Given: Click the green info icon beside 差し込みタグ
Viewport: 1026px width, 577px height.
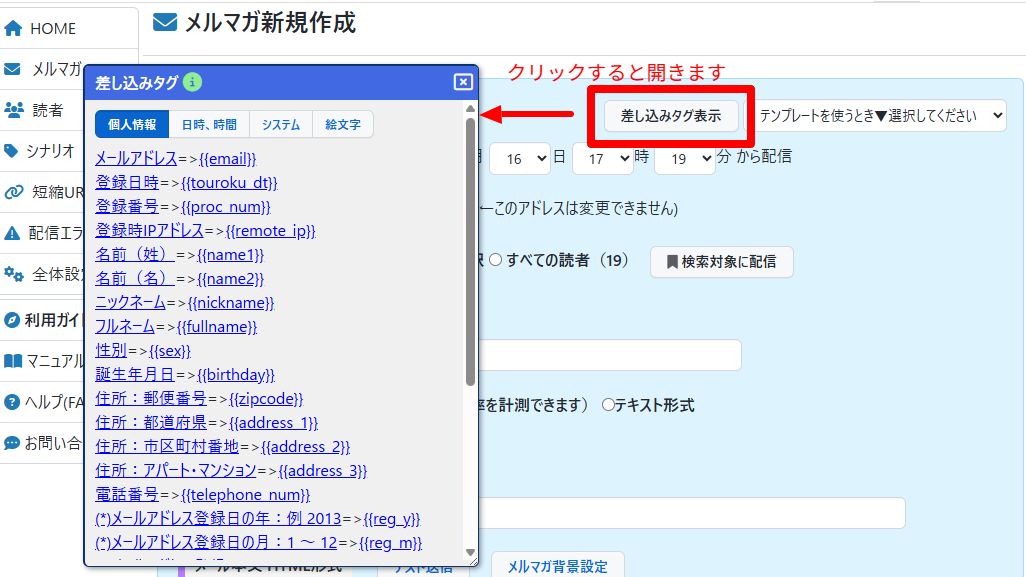Looking at the screenshot, I should click(193, 82).
